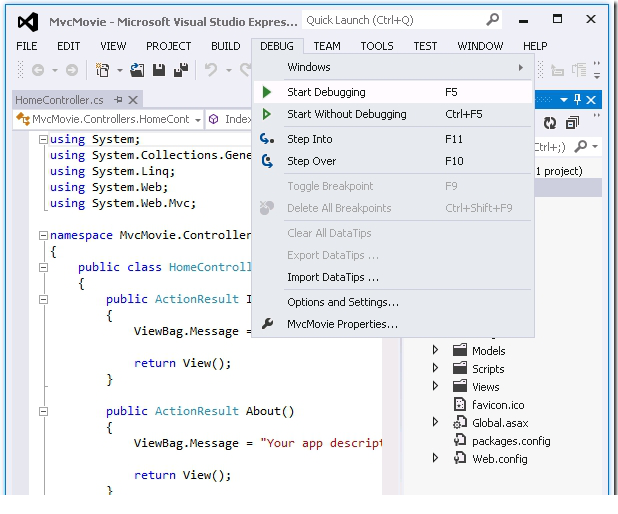This screenshot has height=514, width=618.
Task: Click the New Project toolbar icon
Action: point(102,70)
